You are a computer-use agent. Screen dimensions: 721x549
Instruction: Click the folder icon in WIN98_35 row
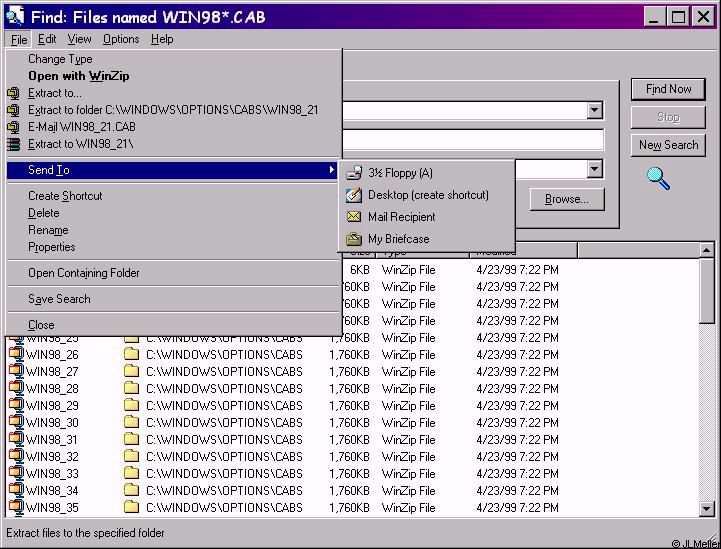pos(132,507)
